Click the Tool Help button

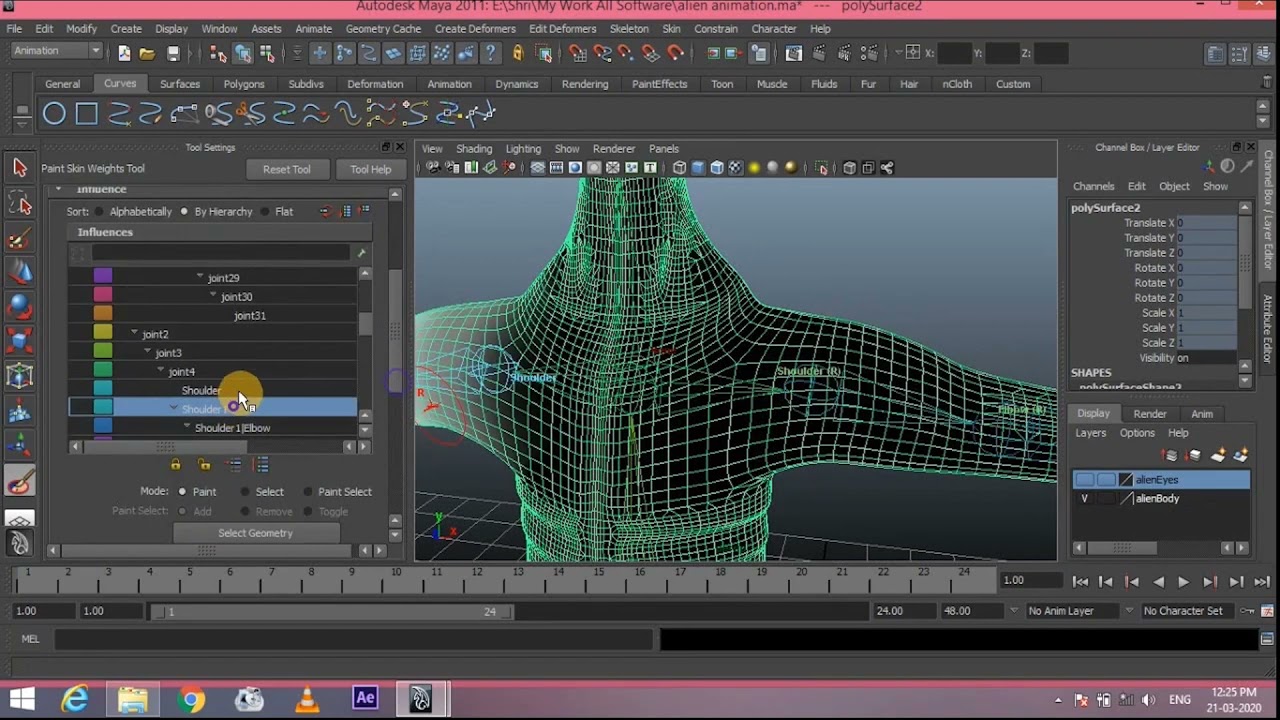click(x=371, y=169)
